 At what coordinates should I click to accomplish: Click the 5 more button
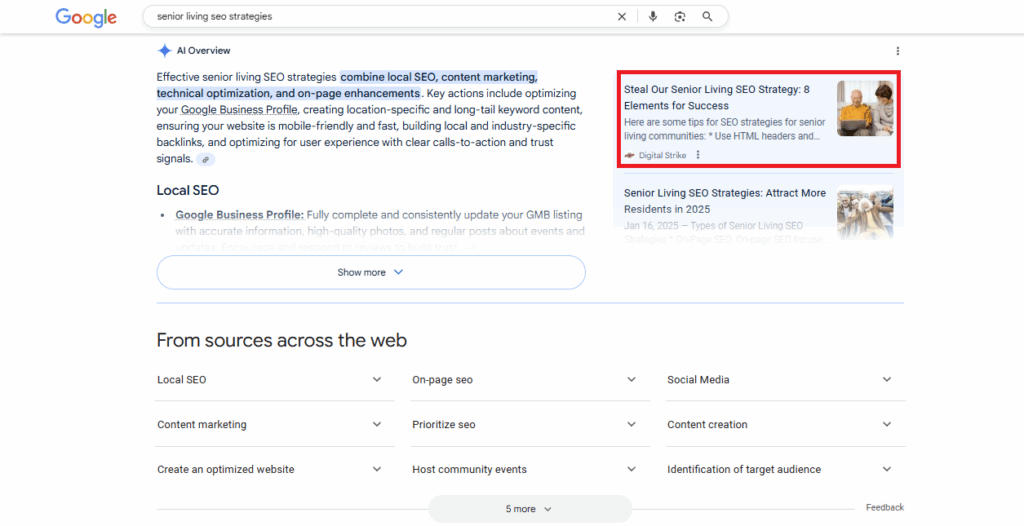click(529, 509)
